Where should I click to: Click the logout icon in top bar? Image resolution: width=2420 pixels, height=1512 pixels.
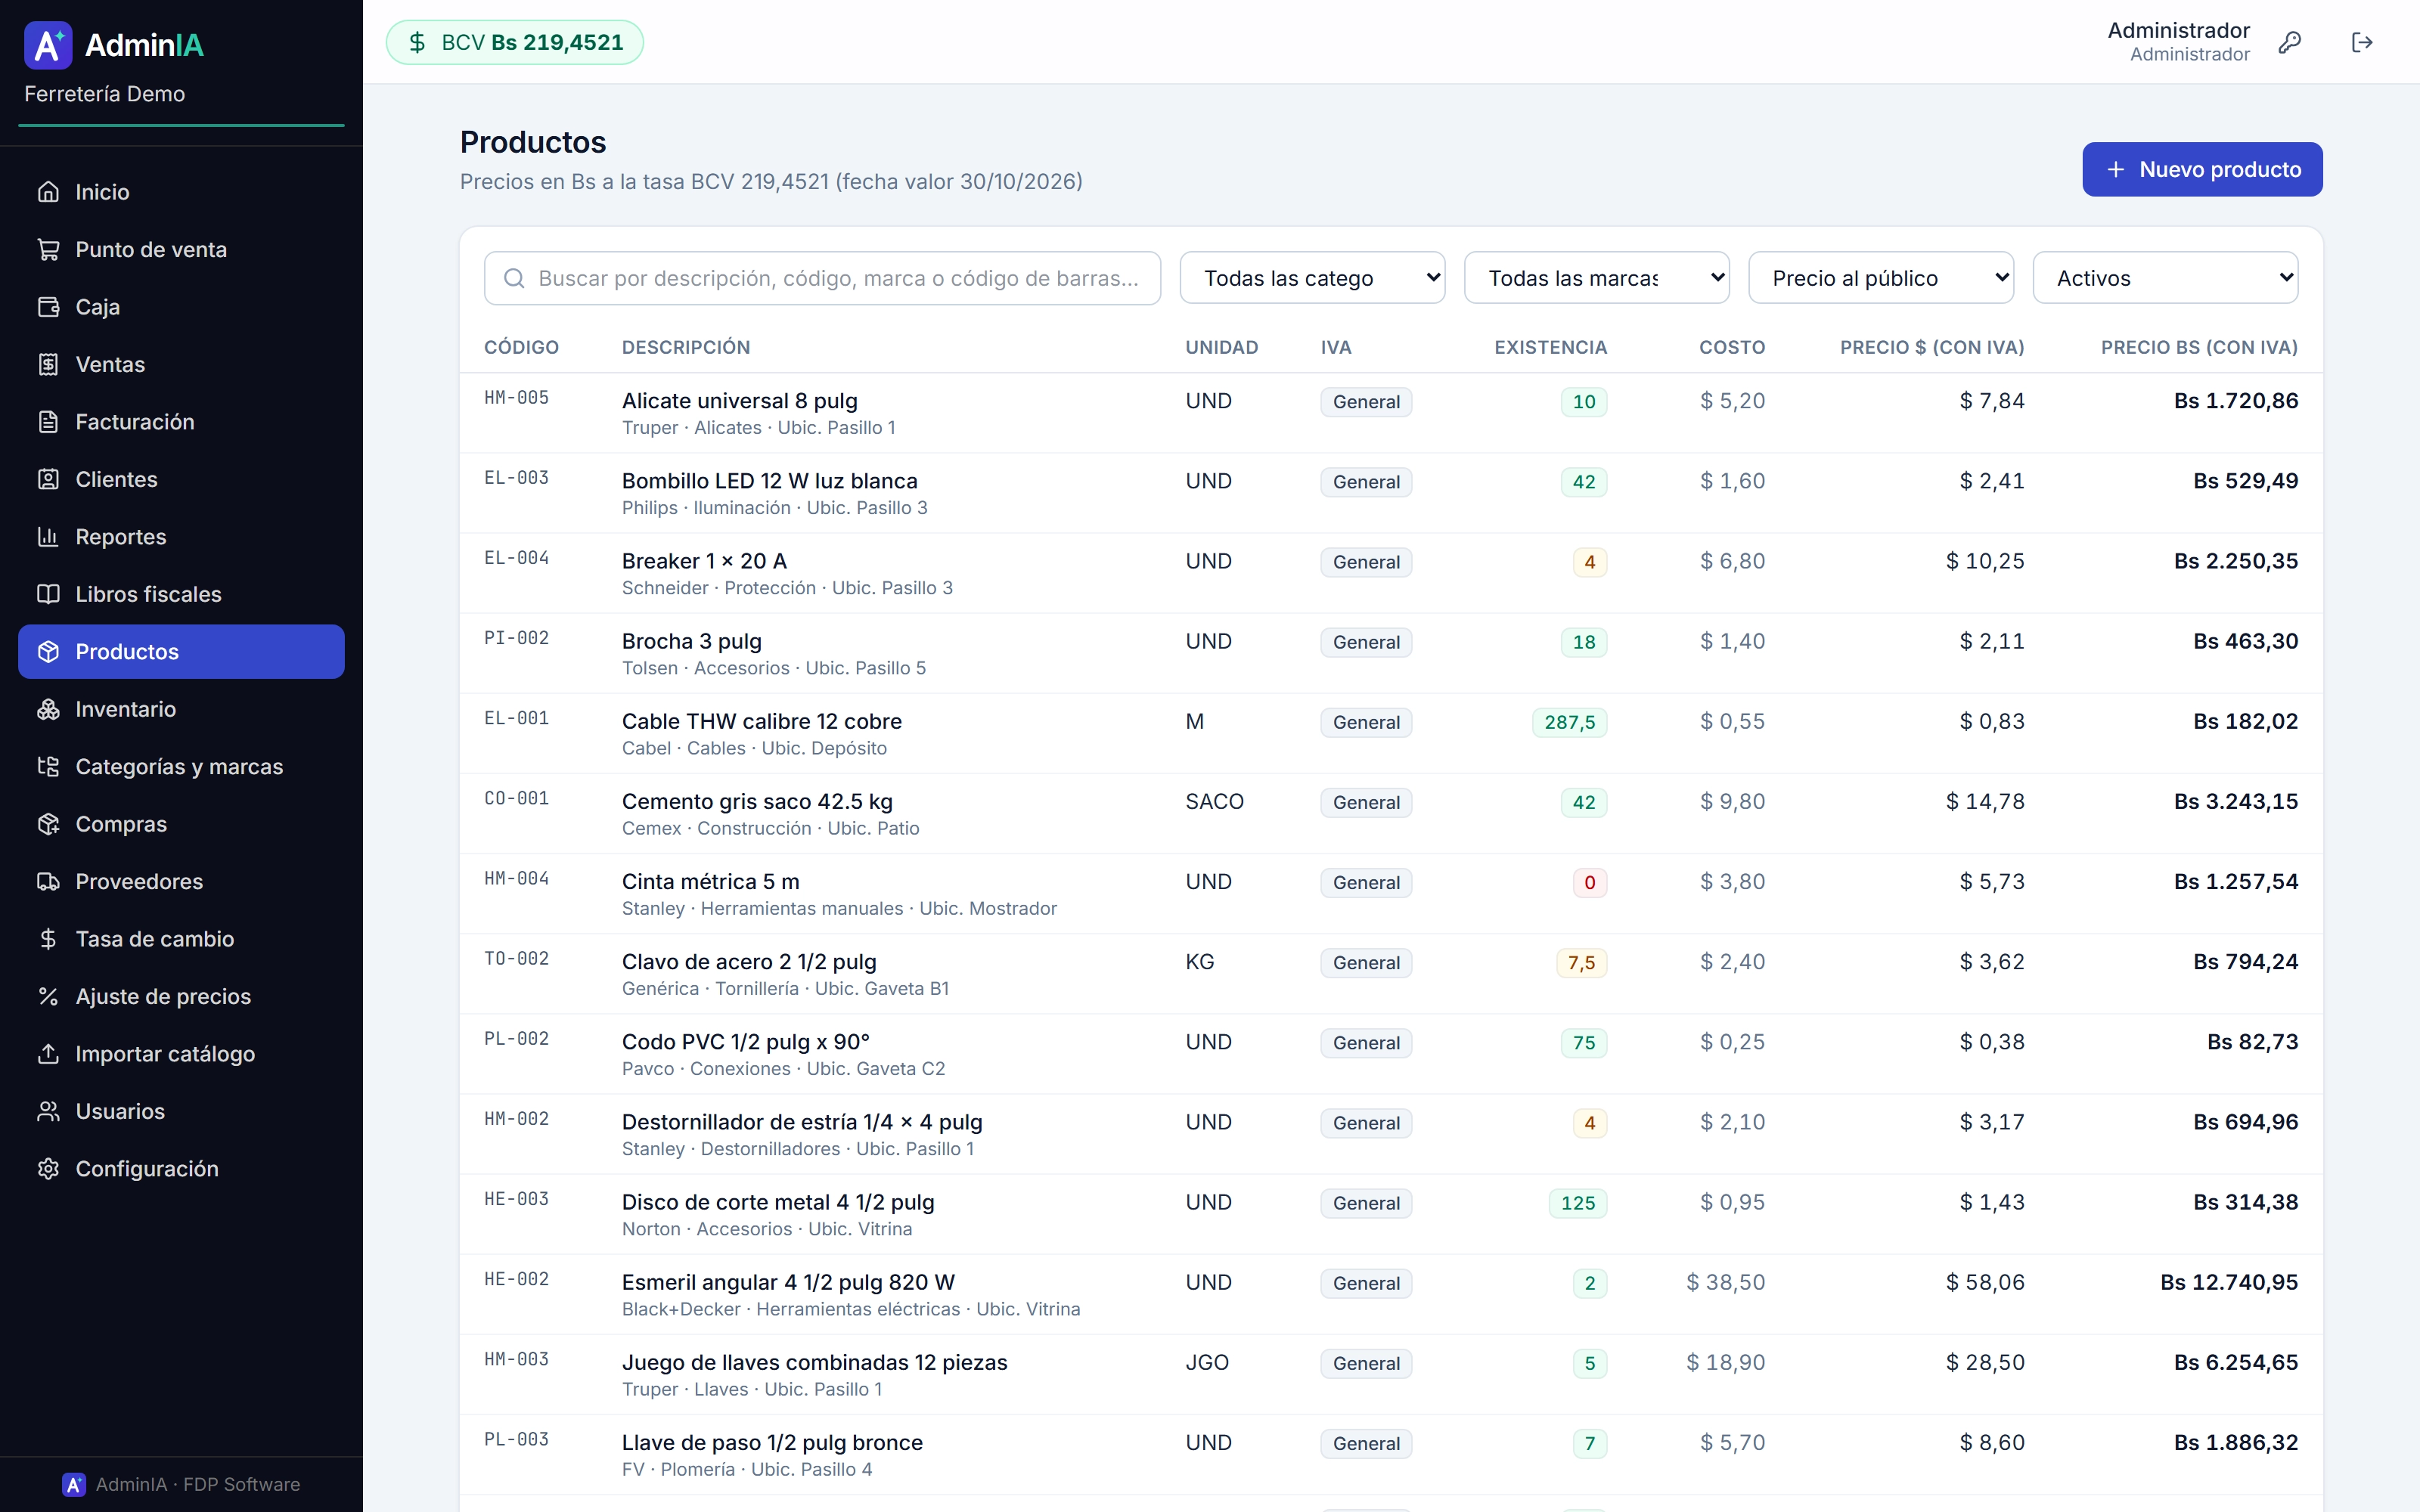point(2362,42)
